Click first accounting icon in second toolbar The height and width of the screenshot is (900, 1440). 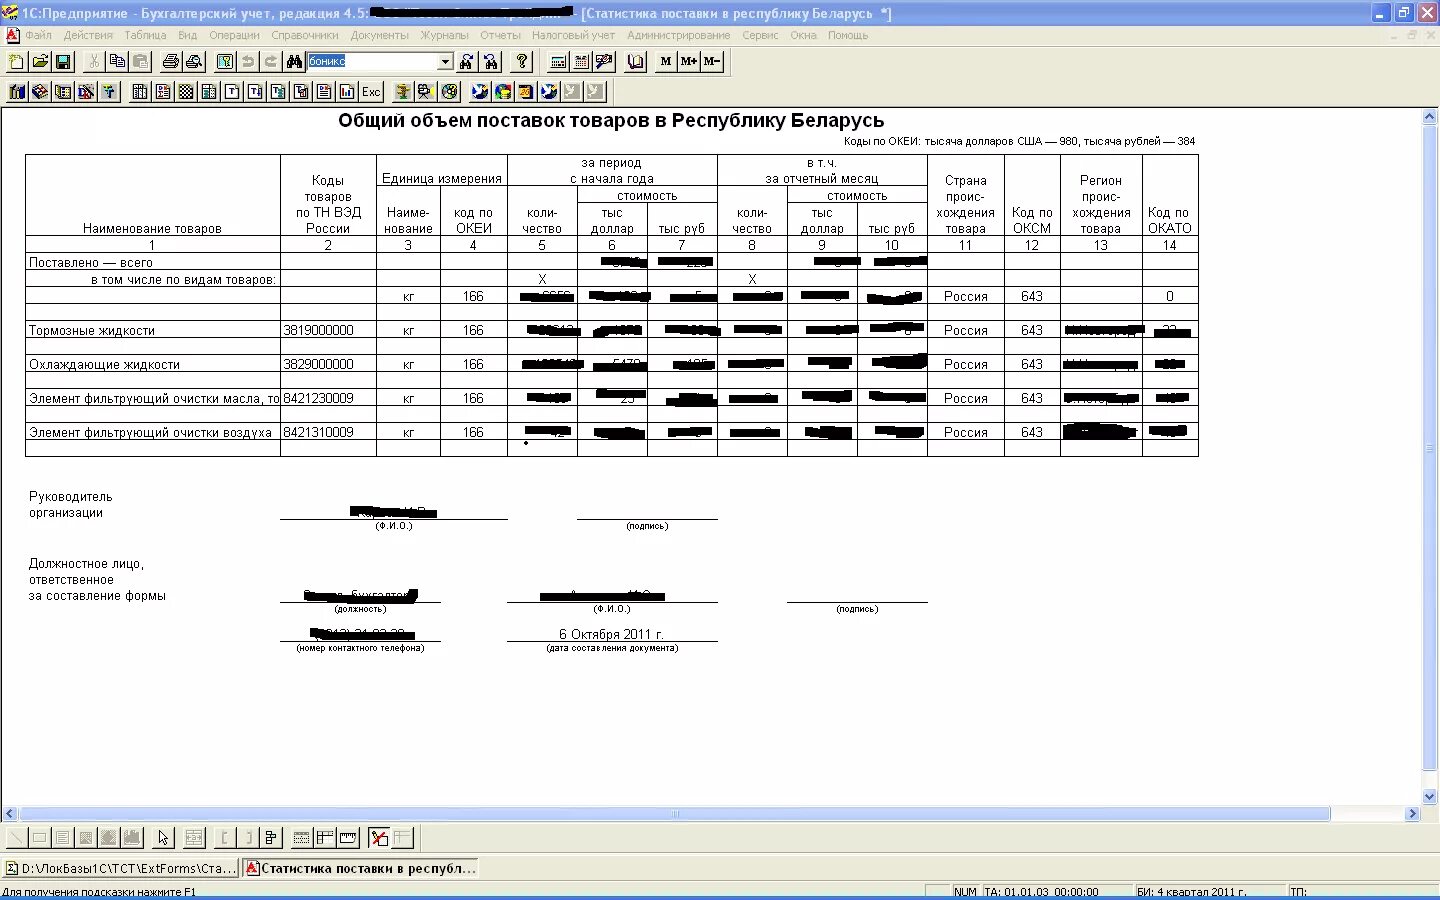tap(17, 92)
